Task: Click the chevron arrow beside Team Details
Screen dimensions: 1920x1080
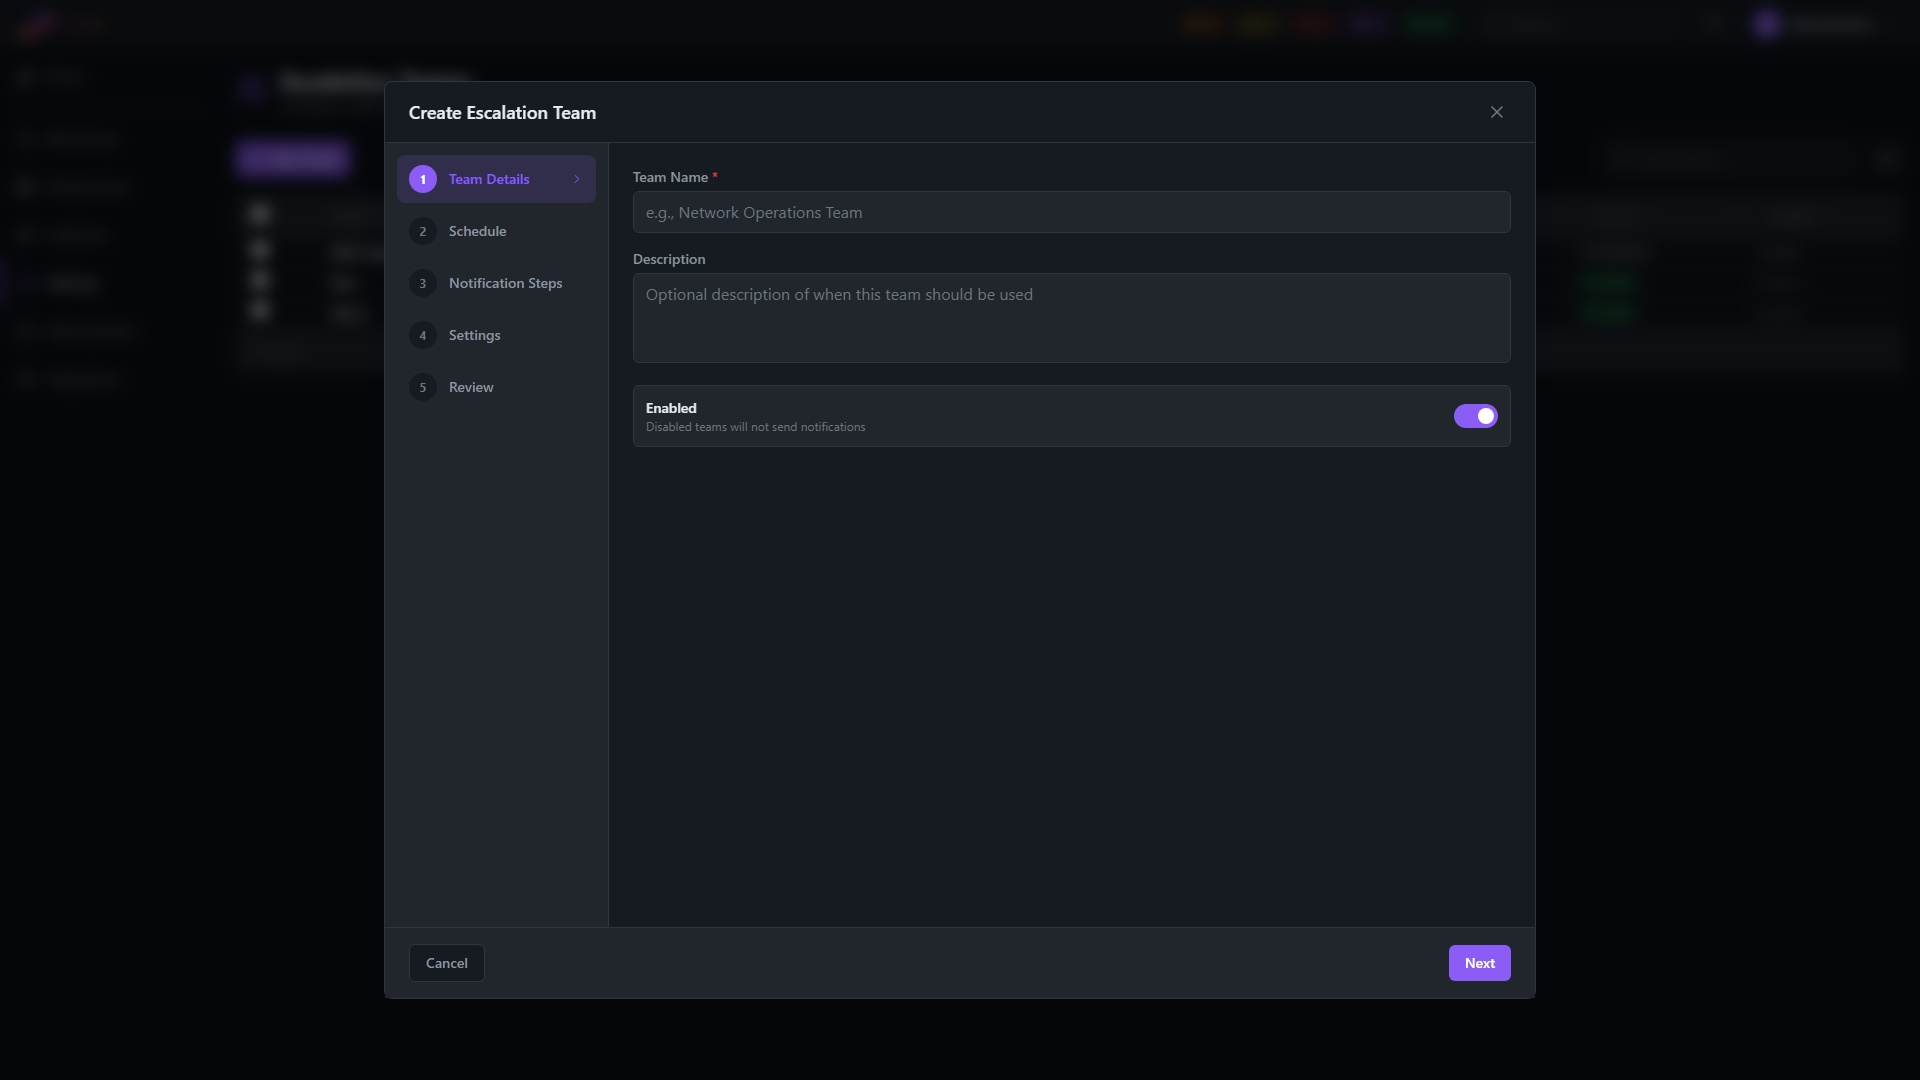Action: (x=577, y=179)
